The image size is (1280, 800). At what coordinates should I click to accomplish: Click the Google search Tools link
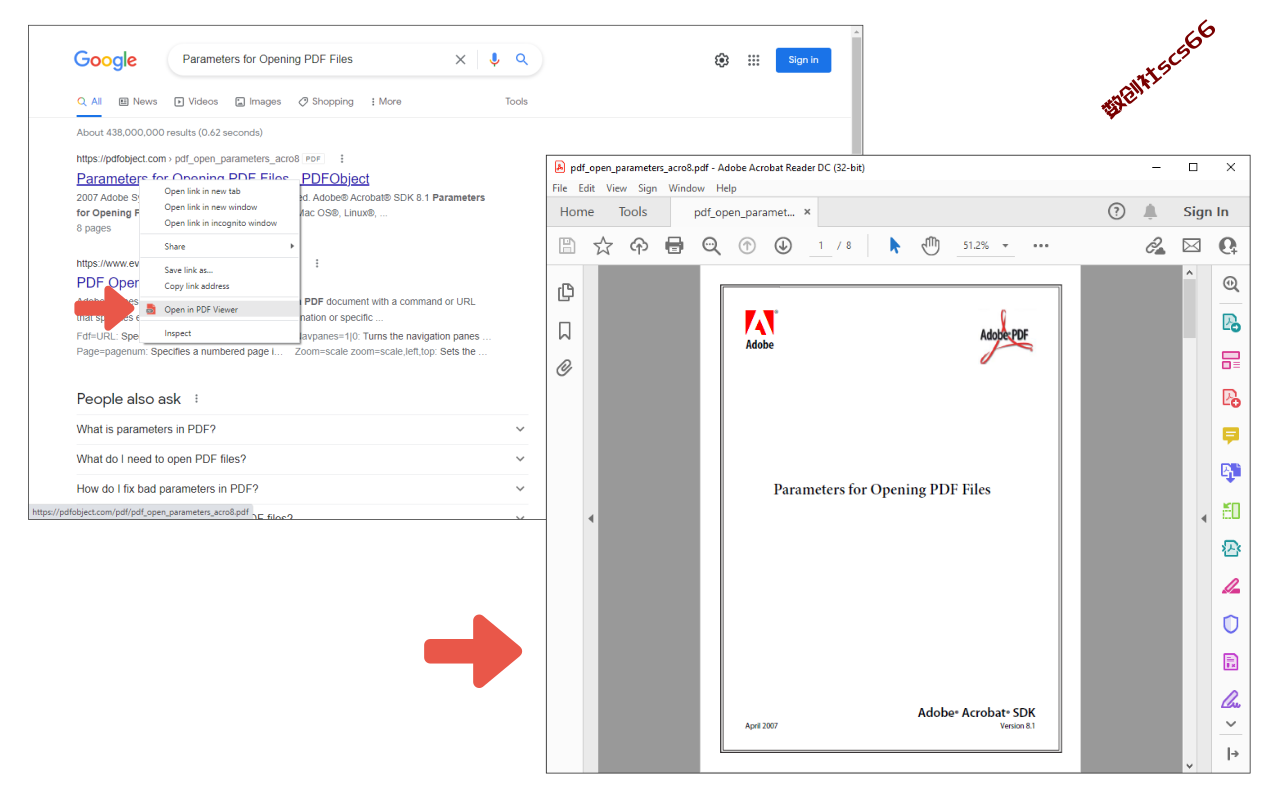(516, 101)
